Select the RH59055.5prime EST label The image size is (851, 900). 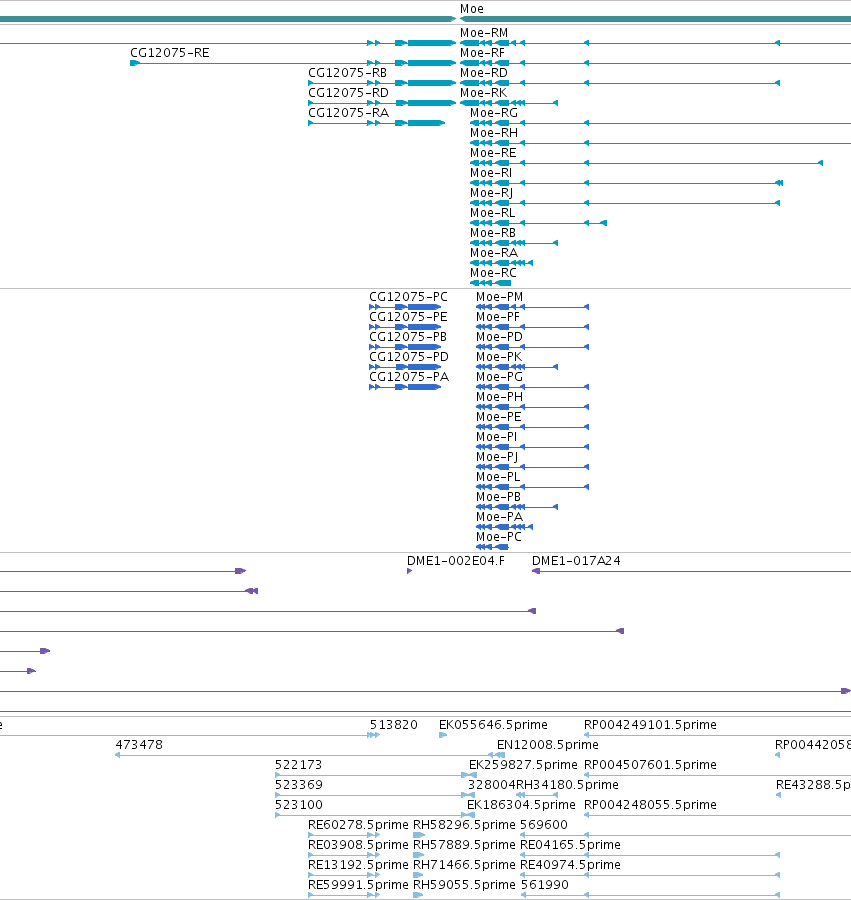pos(464,885)
